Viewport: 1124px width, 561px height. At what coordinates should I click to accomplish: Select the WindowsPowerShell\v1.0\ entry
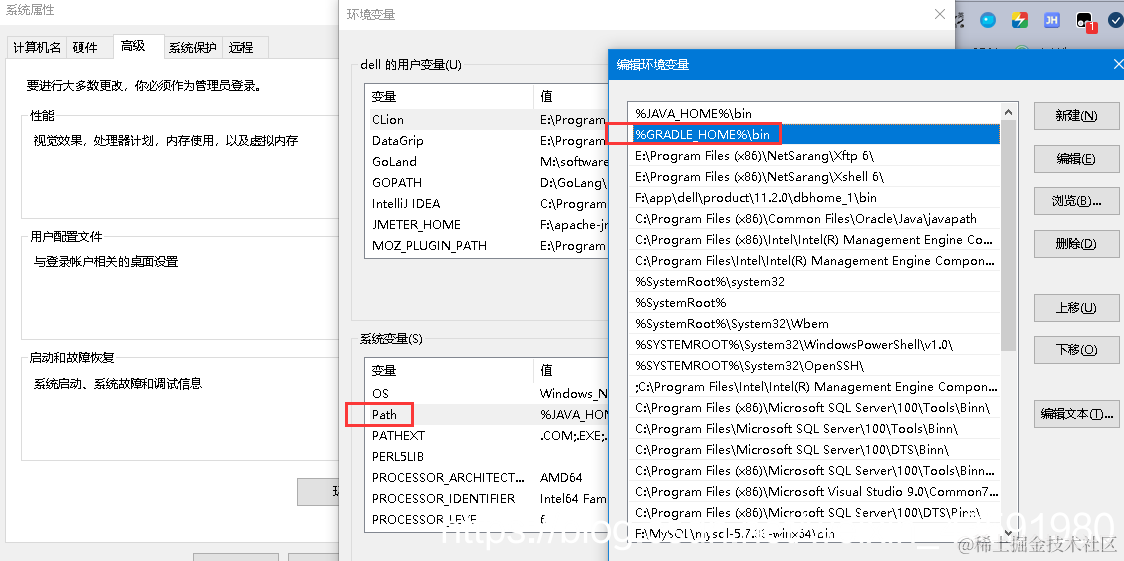pos(814,345)
